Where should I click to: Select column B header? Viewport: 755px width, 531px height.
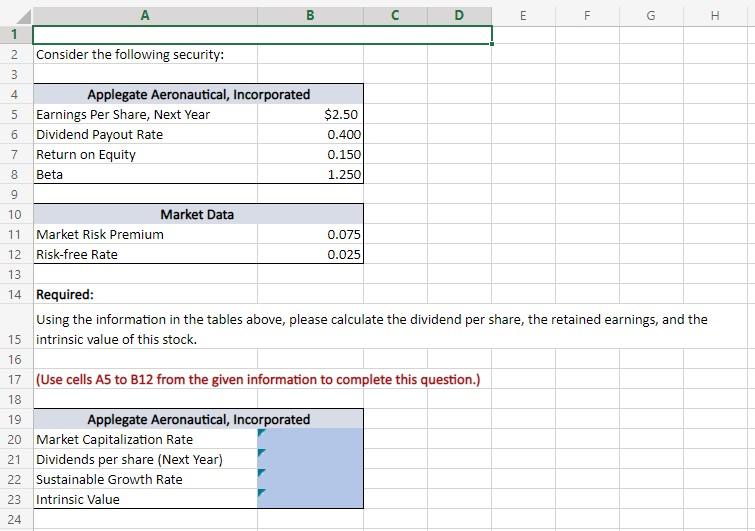(310, 15)
